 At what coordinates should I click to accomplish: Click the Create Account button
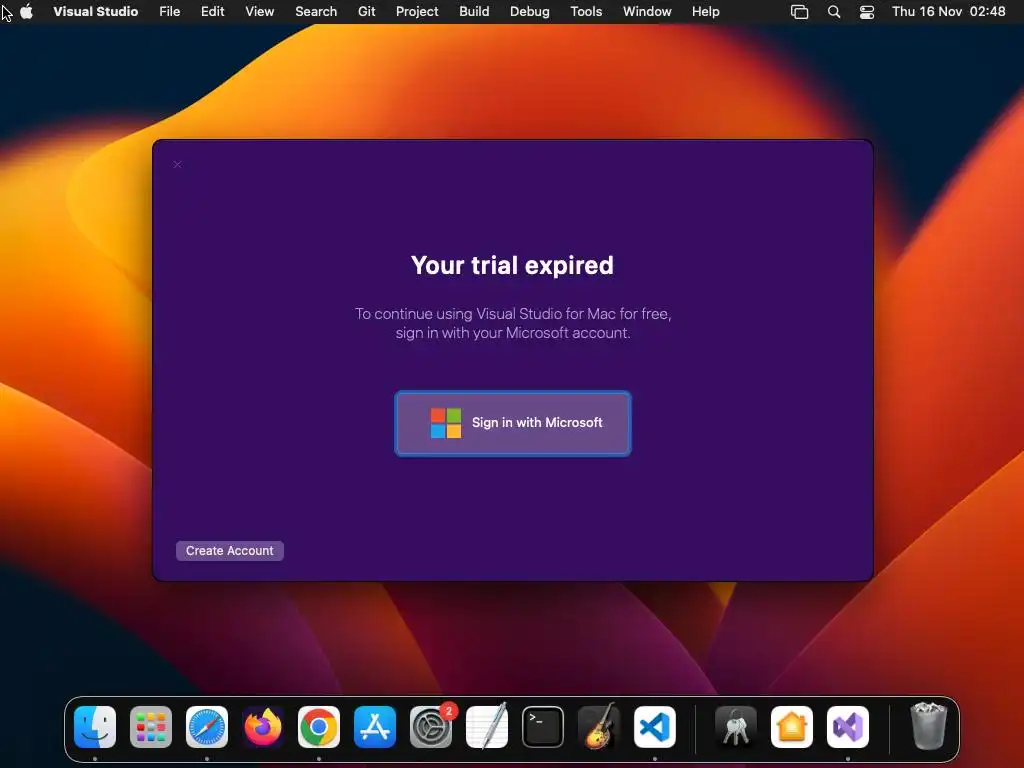(x=230, y=551)
